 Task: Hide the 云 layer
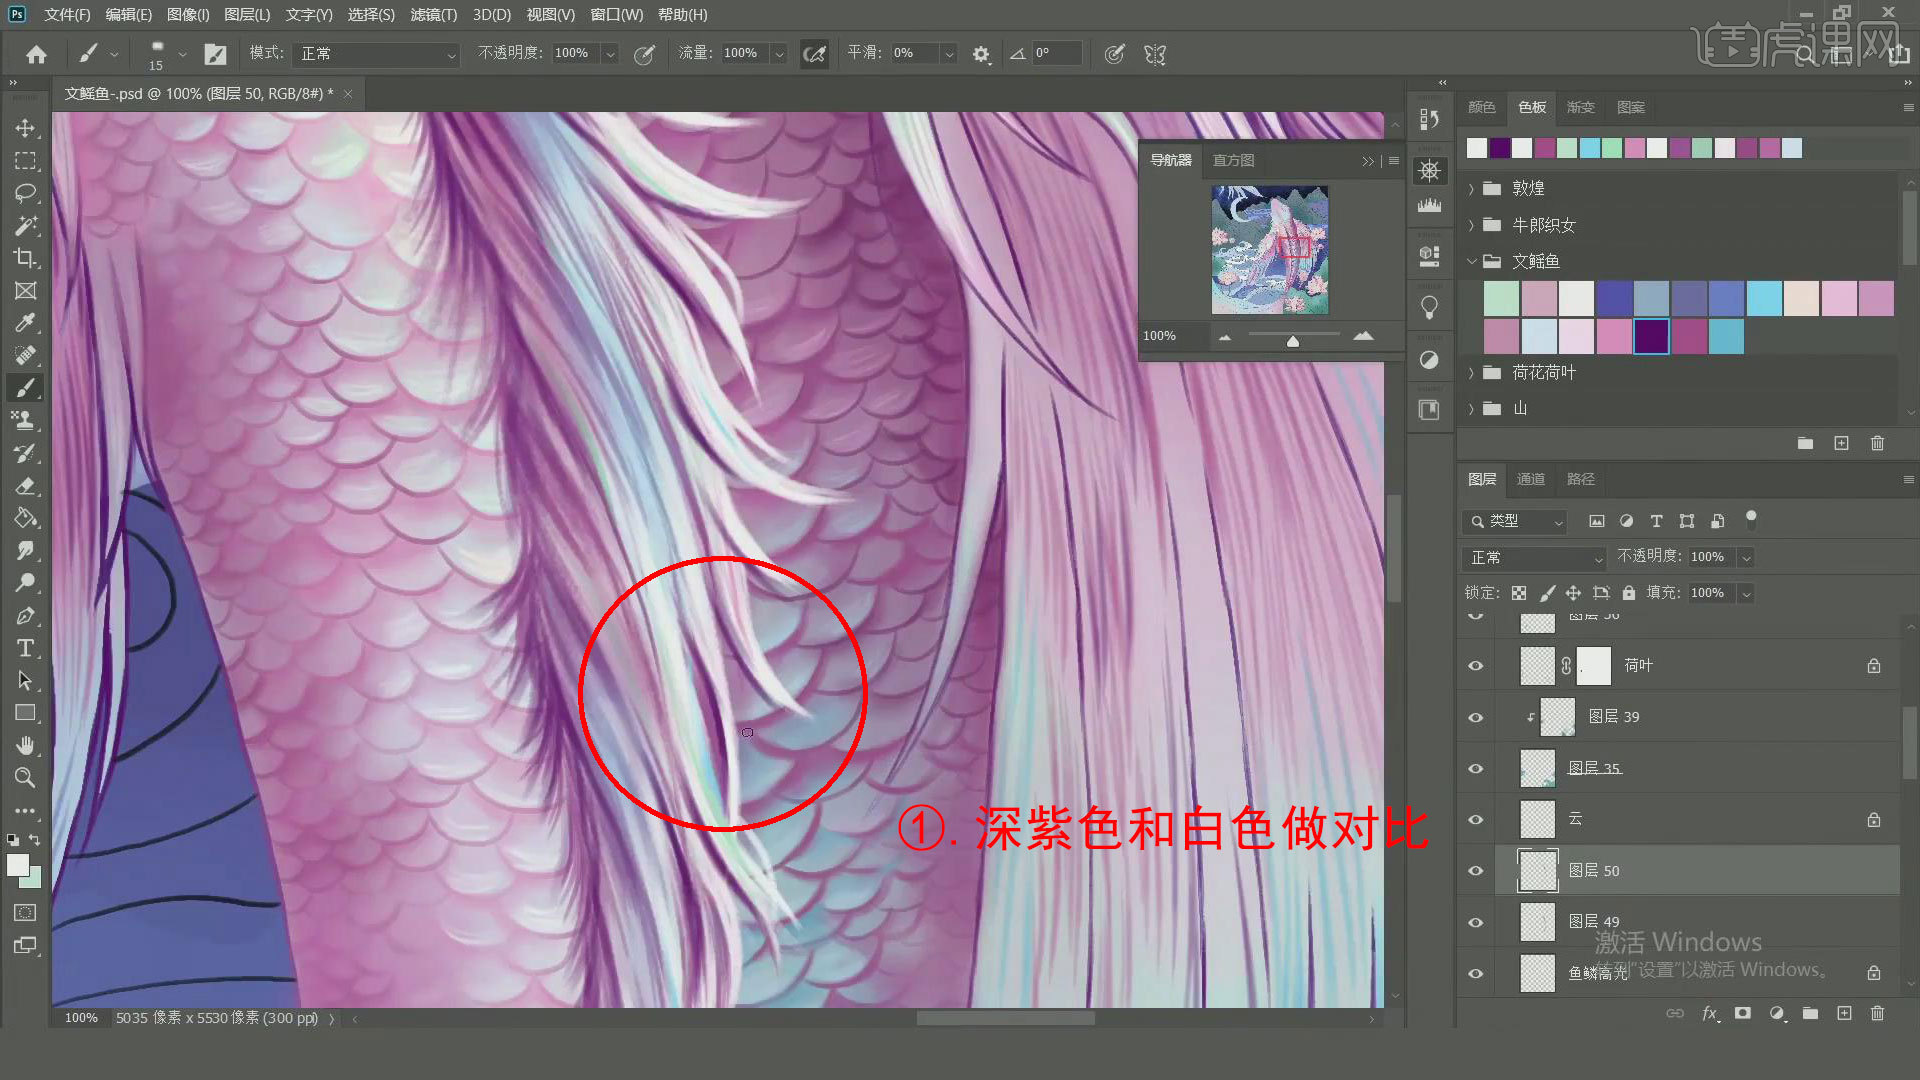click(1475, 819)
